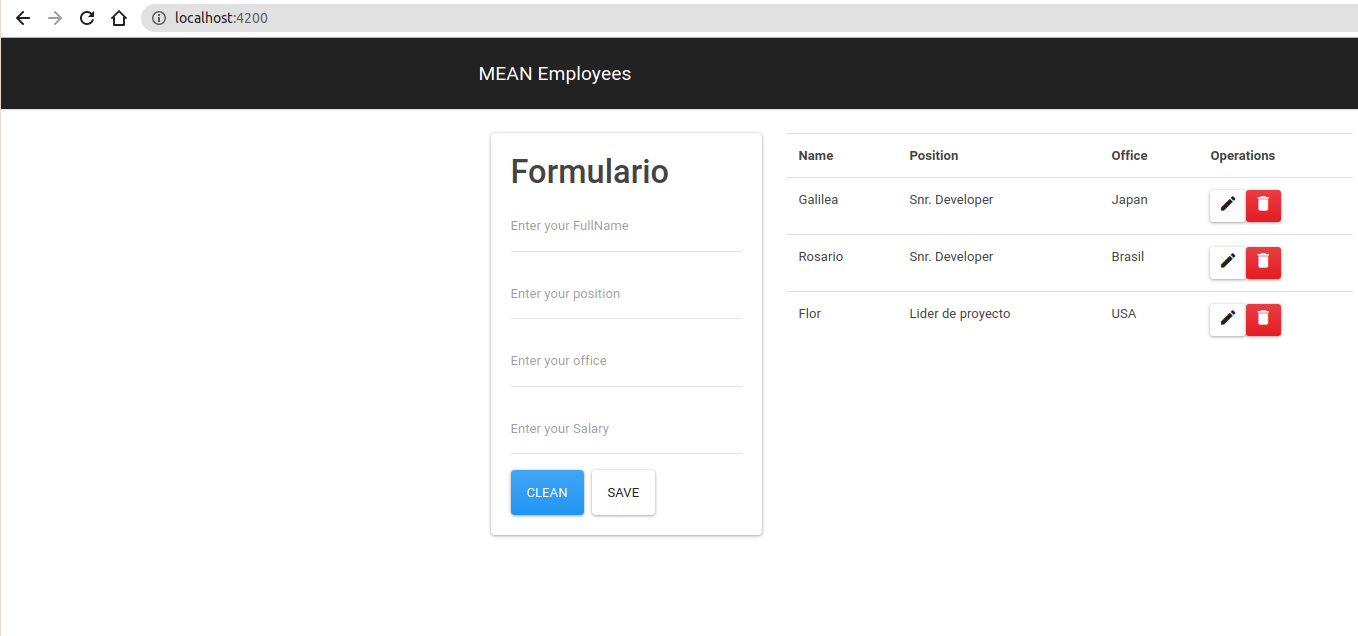The height and width of the screenshot is (636, 1358).
Task: Click inside the Salary input field
Action: point(626,428)
